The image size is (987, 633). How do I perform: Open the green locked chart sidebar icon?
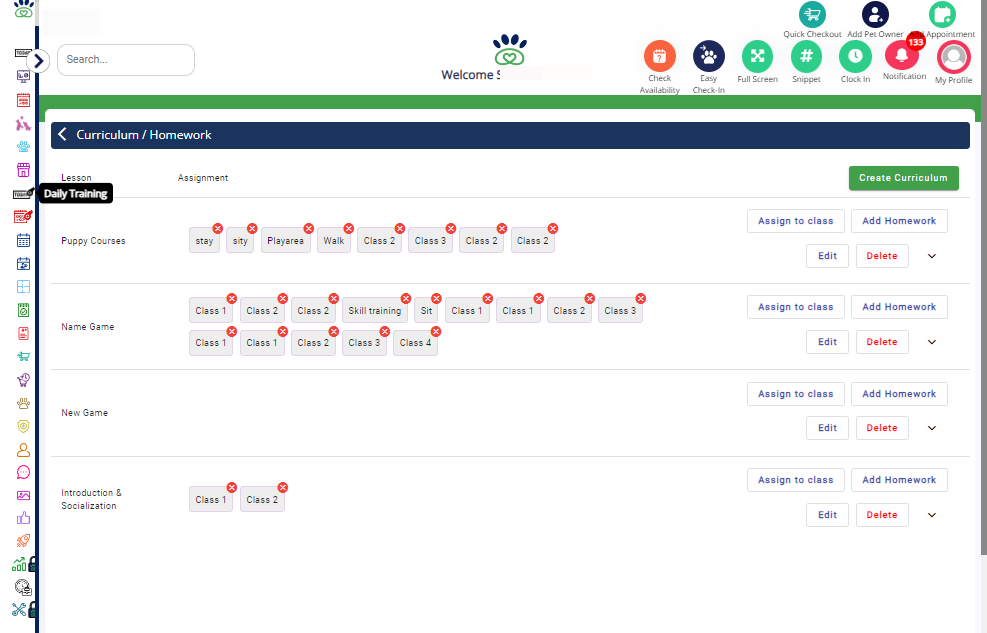click(x=23, y=564)
